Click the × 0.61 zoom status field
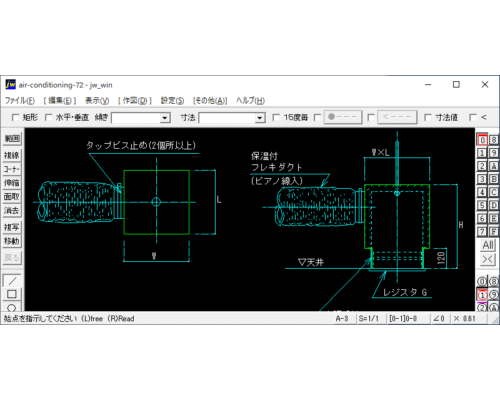Image resolution: width=500 pixels, height=400 pixels. pos(464,319)
